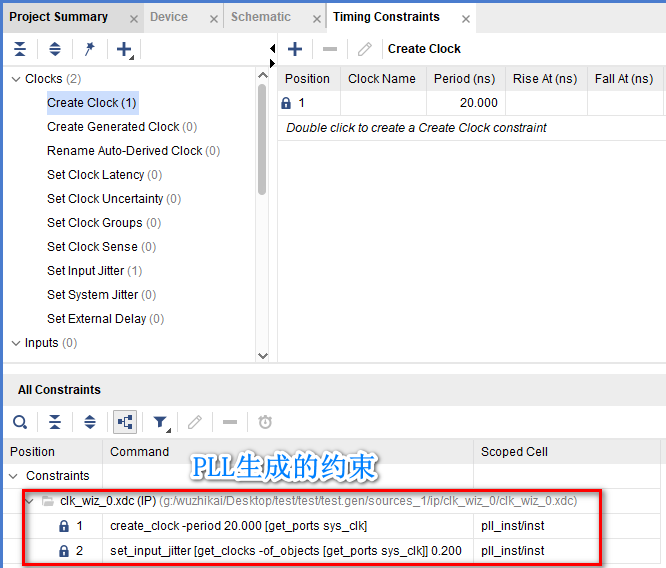Screen dimensions: 666x568
Task: Select Set Clock Uncertainty (0)
Action: (114, 199)
